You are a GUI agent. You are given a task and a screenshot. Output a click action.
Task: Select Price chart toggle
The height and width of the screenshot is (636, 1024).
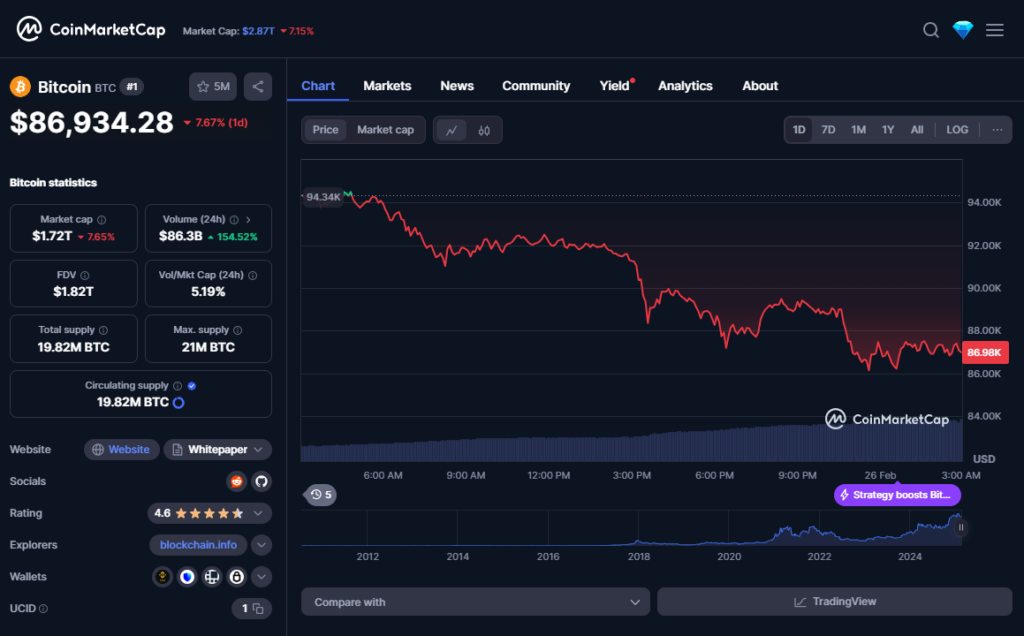(x=325, y=130)
